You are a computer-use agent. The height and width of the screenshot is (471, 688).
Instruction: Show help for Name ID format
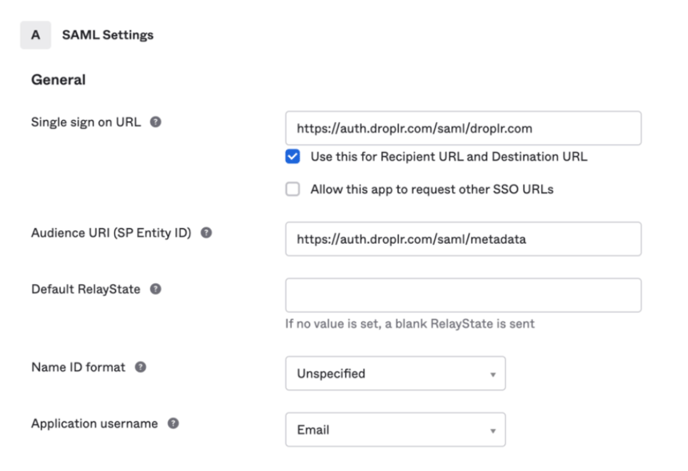point(140,367)
